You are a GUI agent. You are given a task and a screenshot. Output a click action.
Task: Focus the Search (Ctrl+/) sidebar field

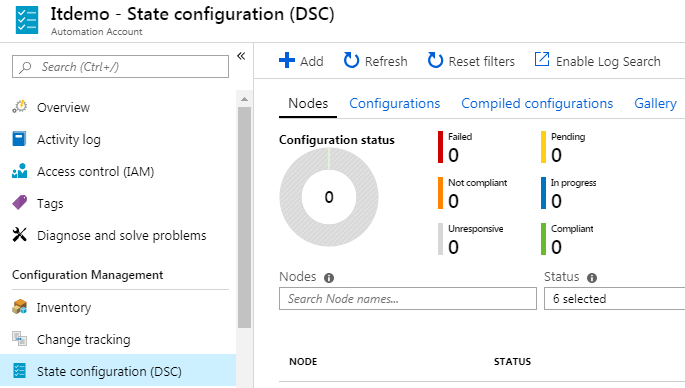120,66
